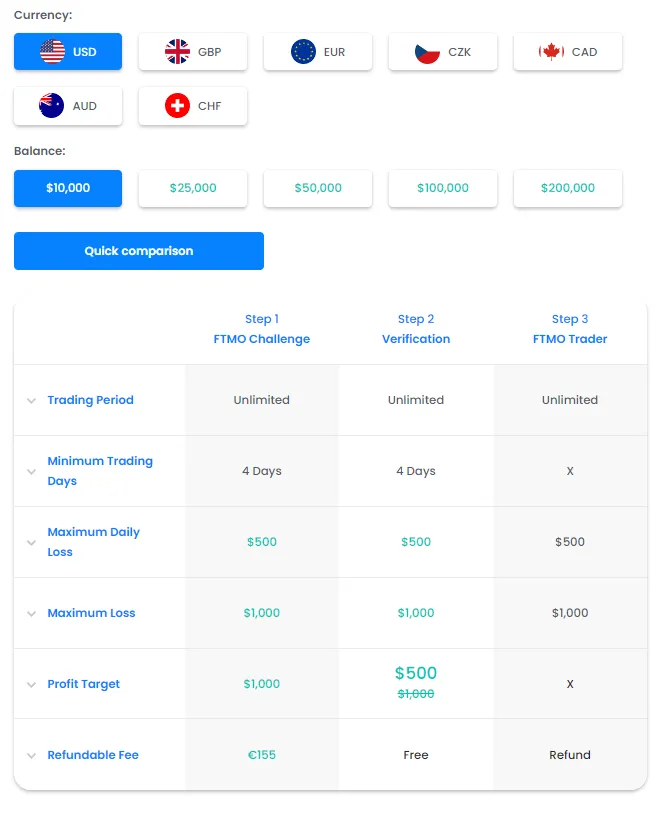Click $500 daily loss under Verification
The height and width of the screenshot is (823, 659).
click(x=416, y=542)
